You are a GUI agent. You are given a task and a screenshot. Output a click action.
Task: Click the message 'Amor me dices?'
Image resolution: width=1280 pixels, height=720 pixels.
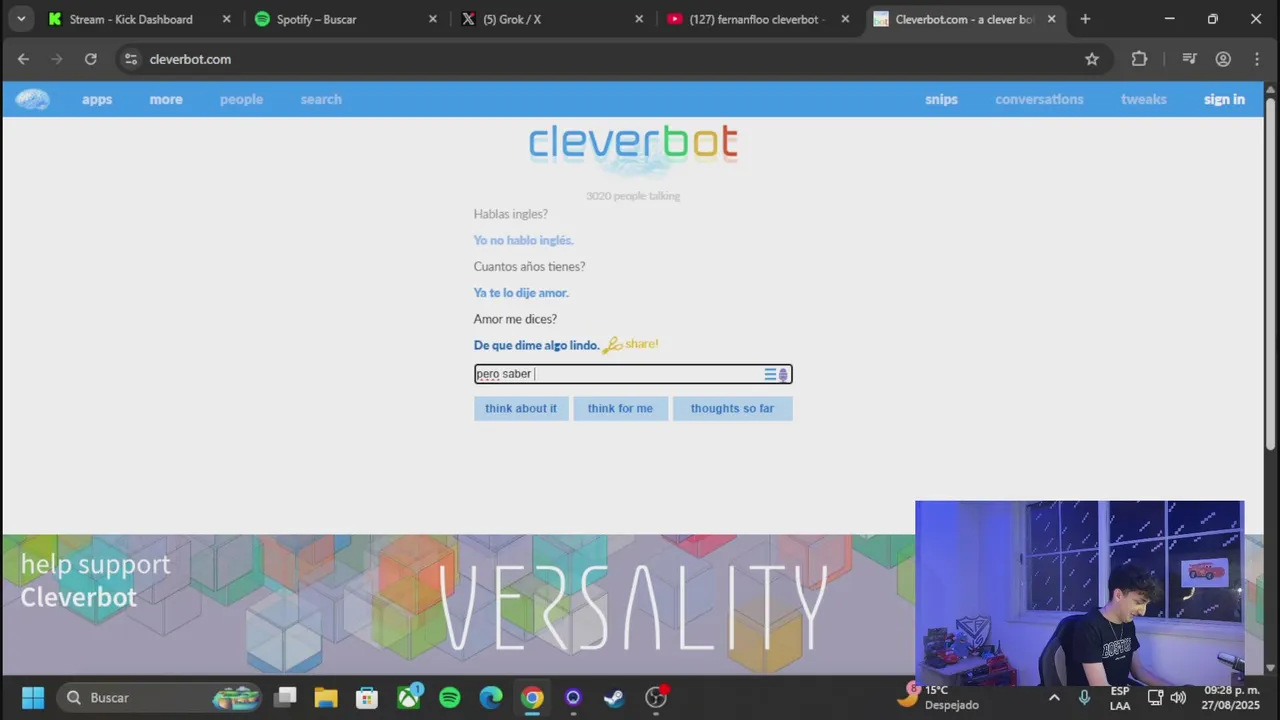[515, 319]
